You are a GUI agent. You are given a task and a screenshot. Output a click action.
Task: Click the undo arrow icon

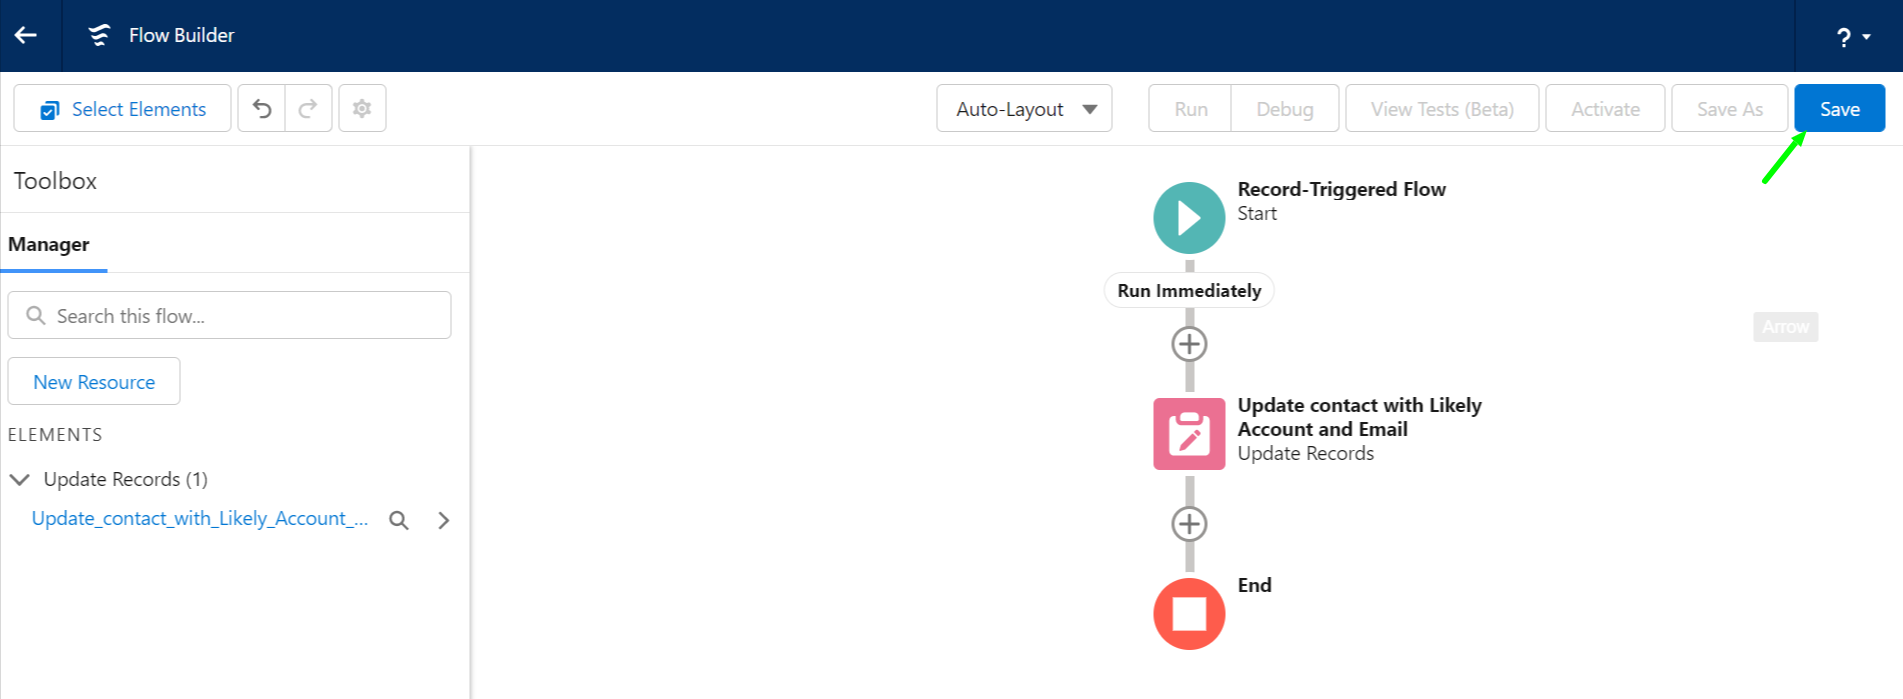point(262,108)
